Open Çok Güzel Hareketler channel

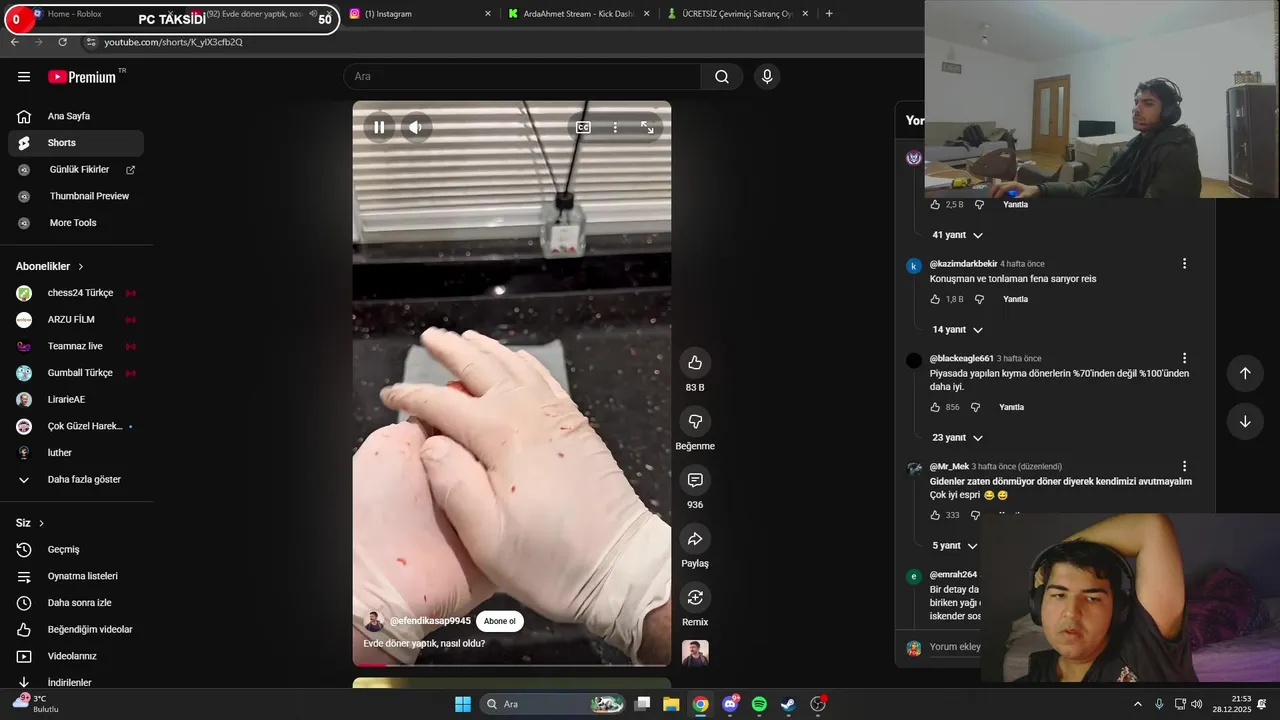tap(76, 426)
